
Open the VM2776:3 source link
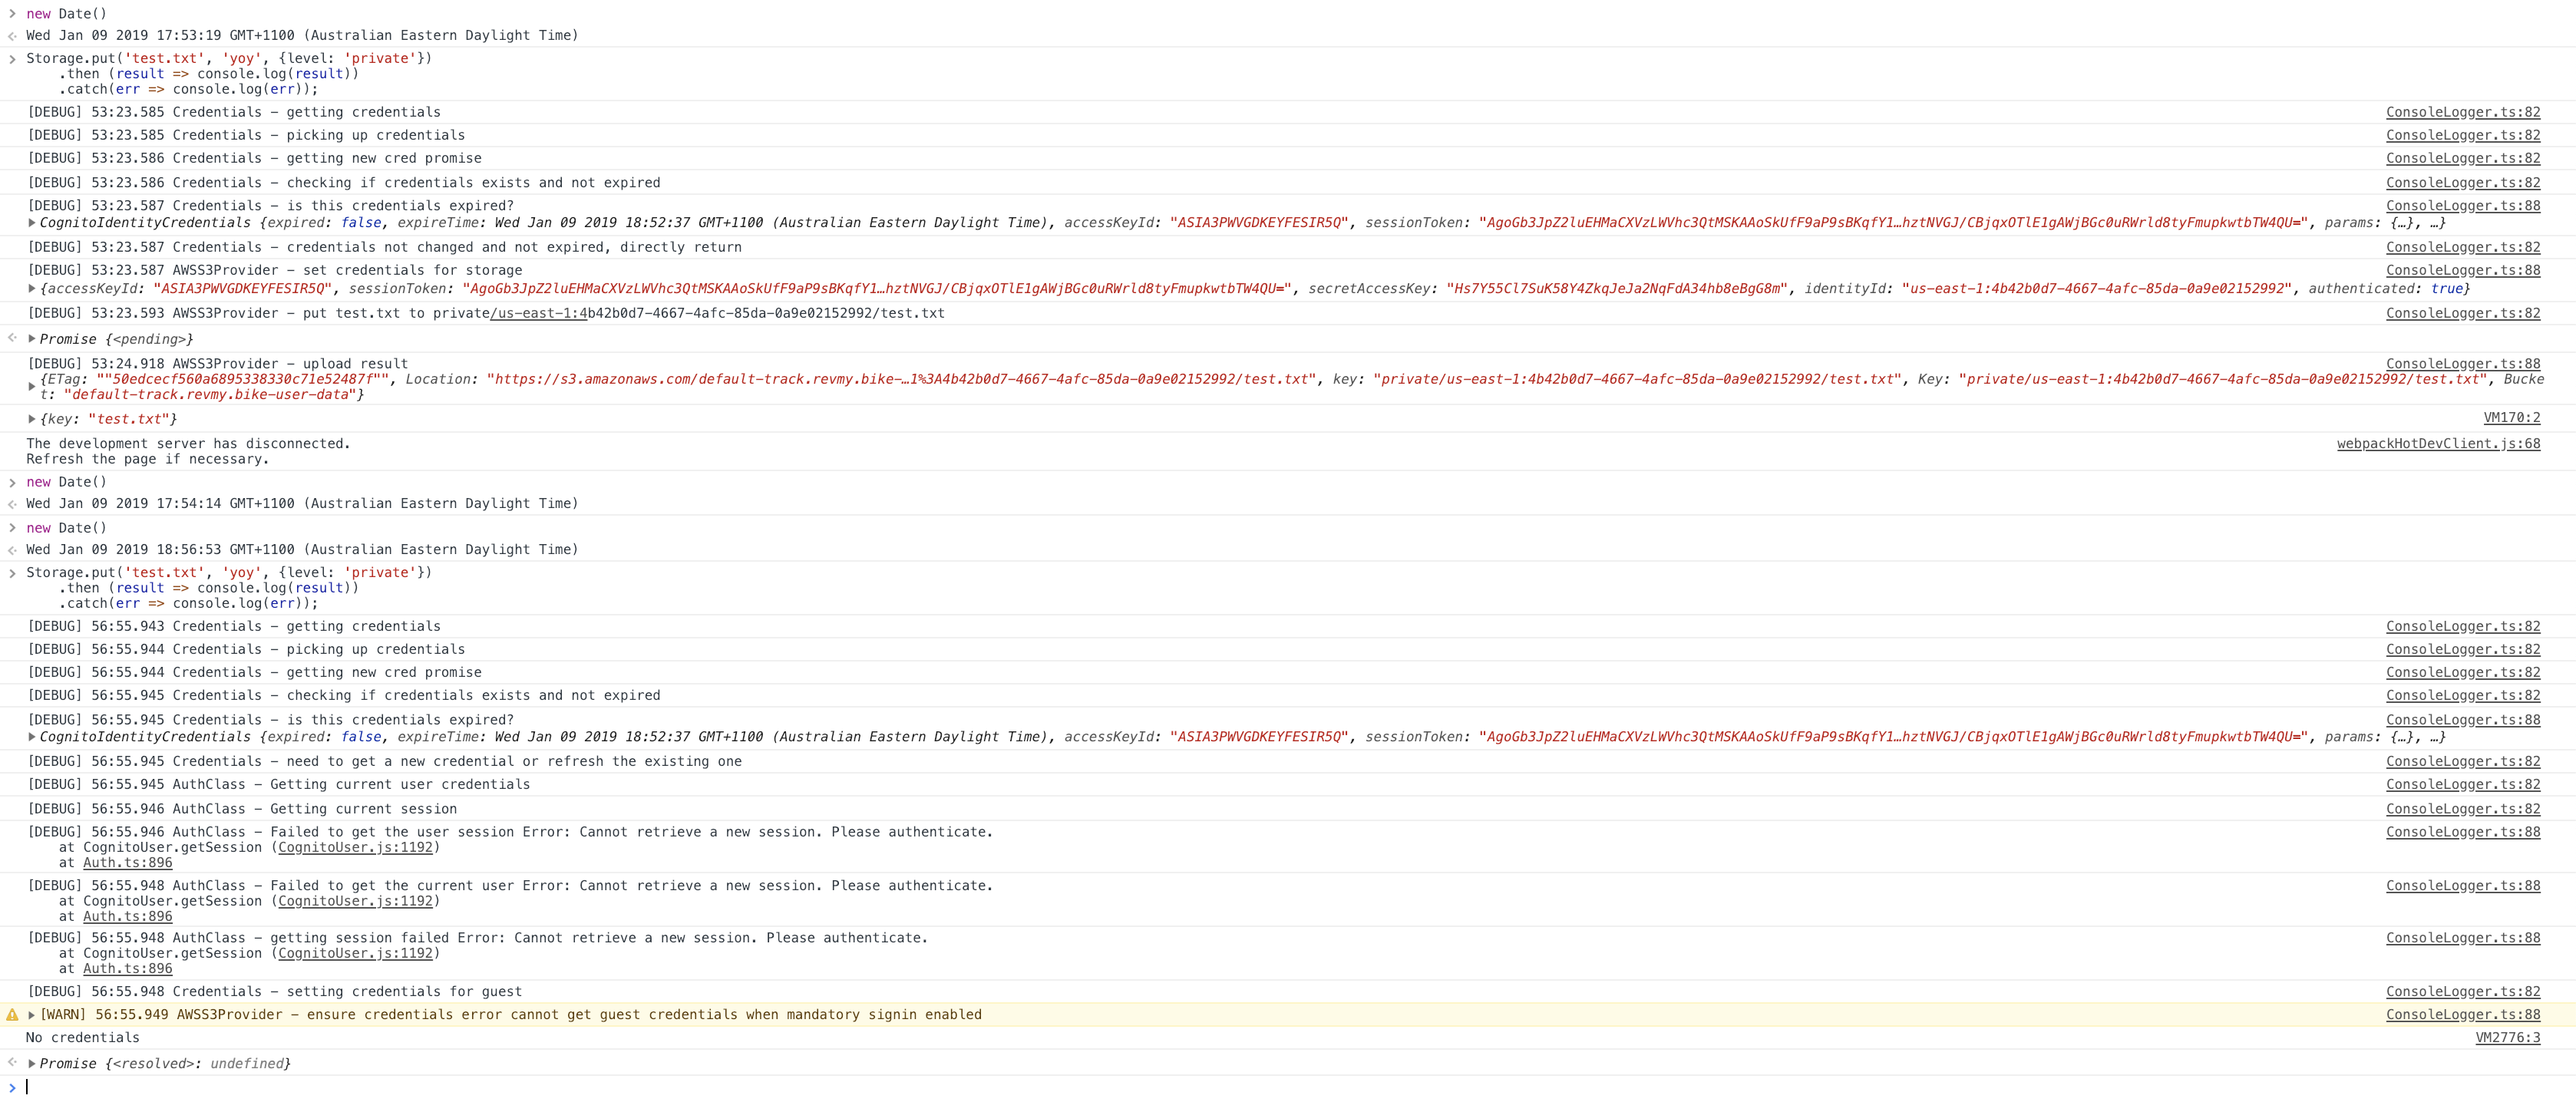2507,1038
